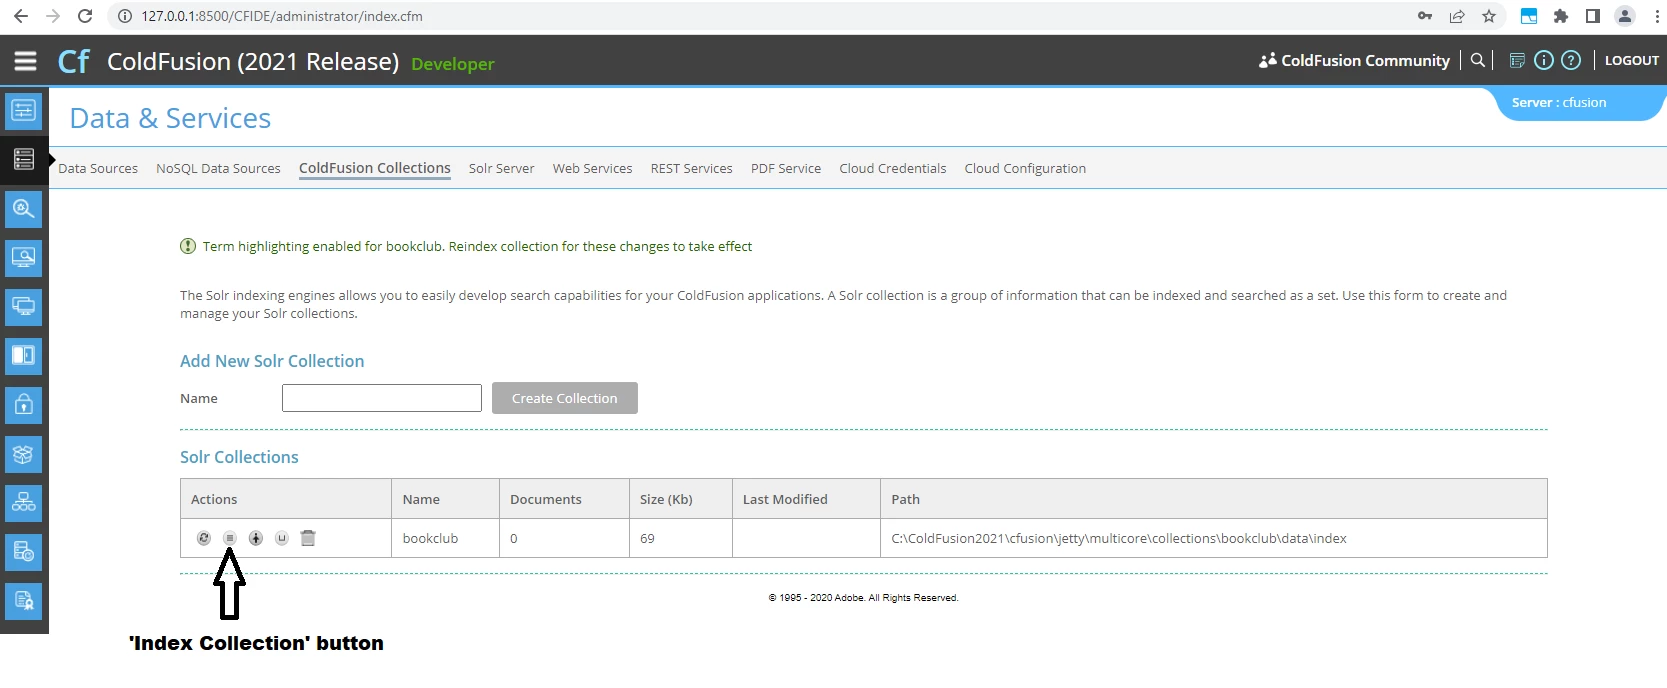Open the REST Services tab
Viewport: 1667px width, 688px height.
(x=691, y=168)
